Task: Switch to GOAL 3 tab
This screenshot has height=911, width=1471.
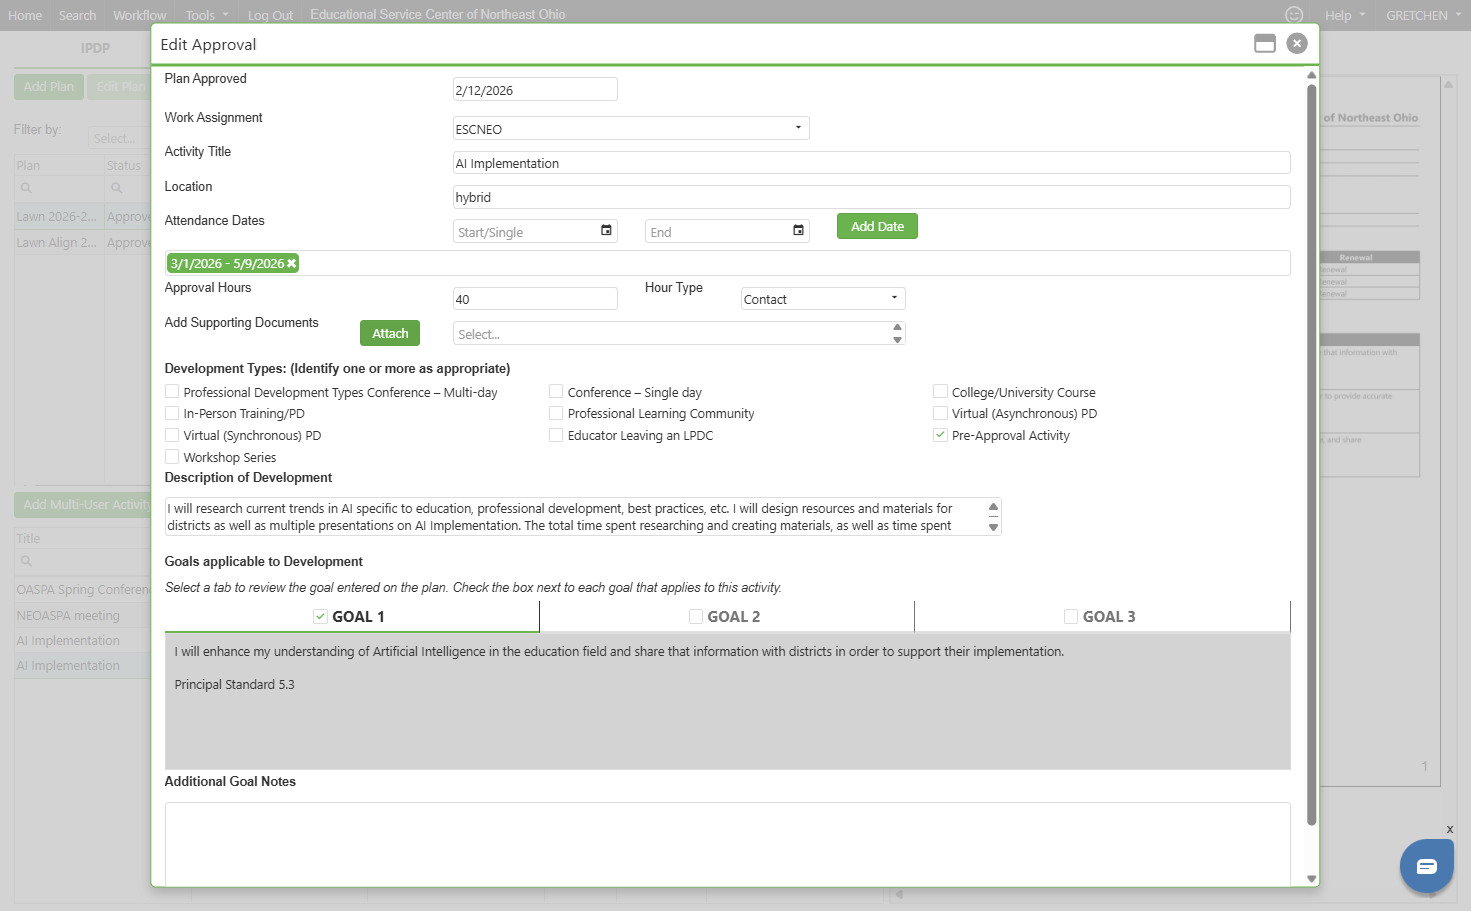Action: coord(1102,617)
